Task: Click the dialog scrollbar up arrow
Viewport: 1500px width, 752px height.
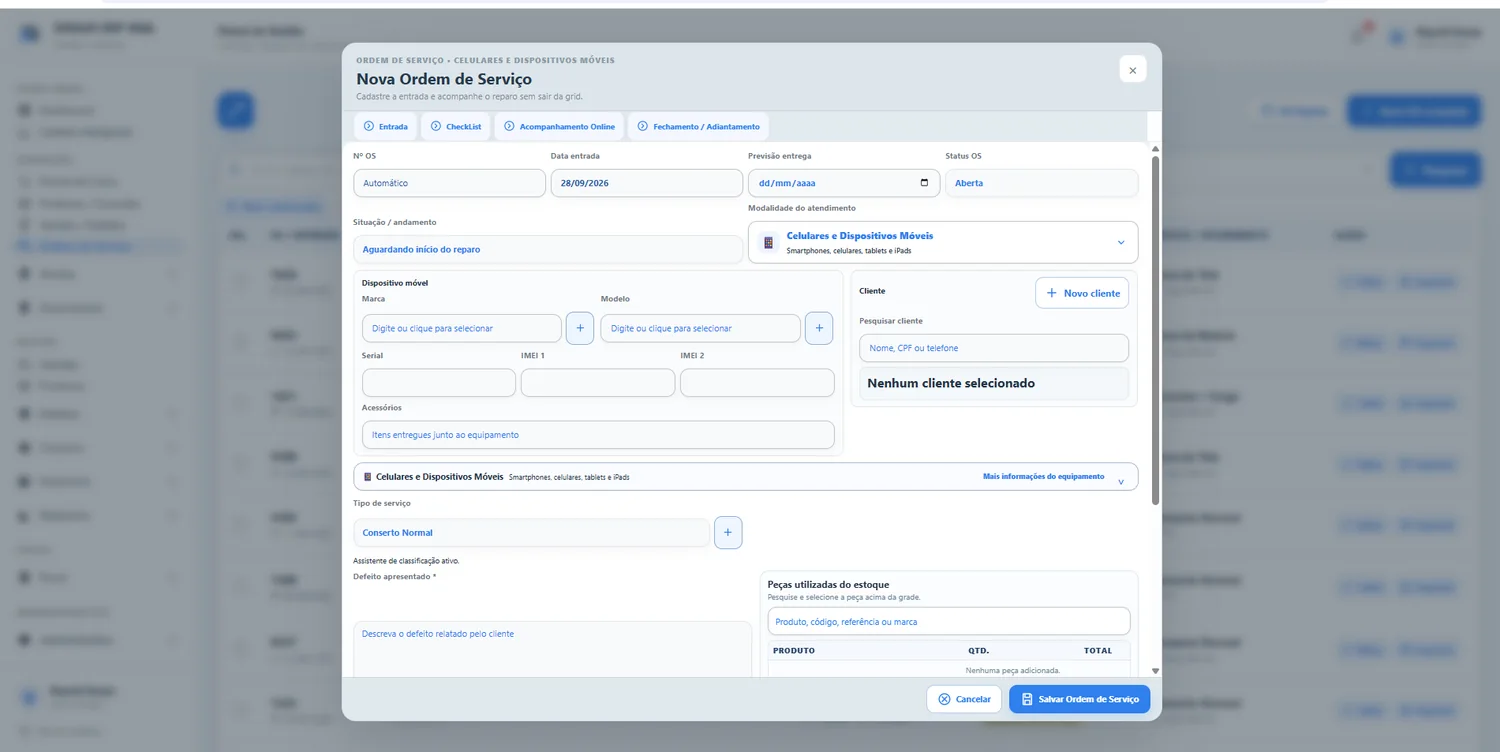Action: tap(1156, 148)
